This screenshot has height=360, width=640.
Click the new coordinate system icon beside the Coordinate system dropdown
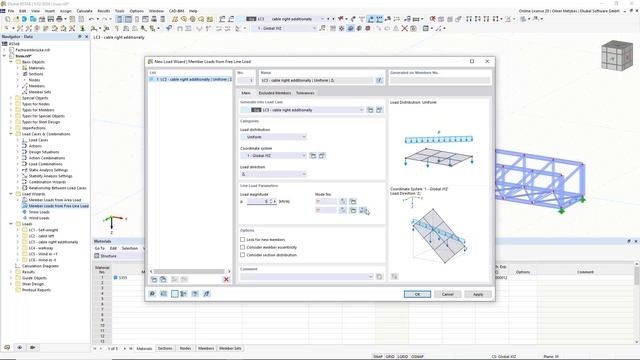pos(313,156)
